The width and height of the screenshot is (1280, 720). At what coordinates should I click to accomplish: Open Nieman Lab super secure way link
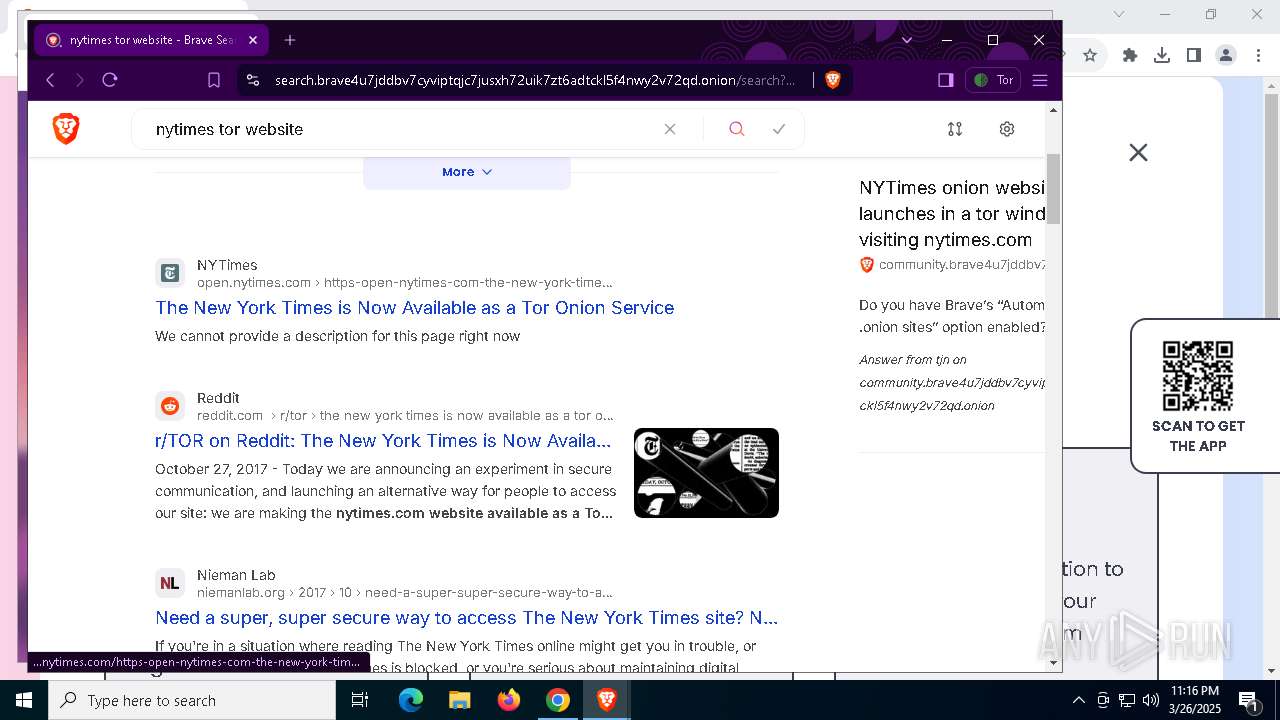[x=466, y=618]
